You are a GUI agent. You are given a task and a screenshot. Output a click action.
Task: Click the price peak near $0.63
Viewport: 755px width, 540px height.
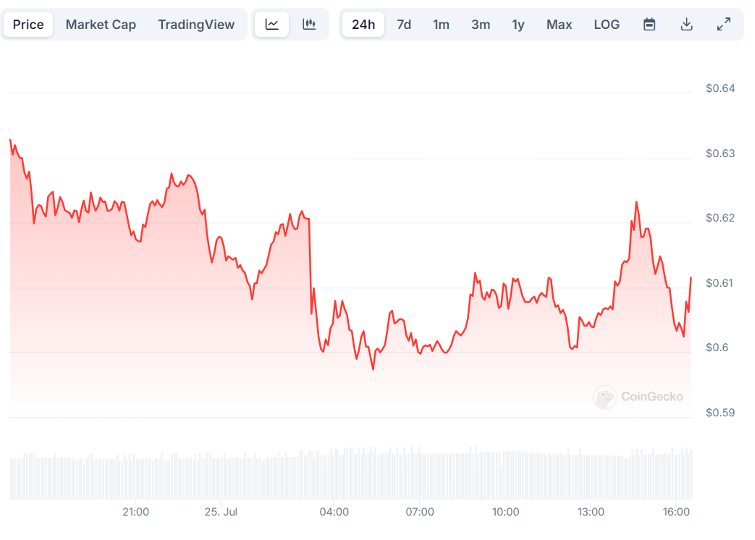[11, 141]
